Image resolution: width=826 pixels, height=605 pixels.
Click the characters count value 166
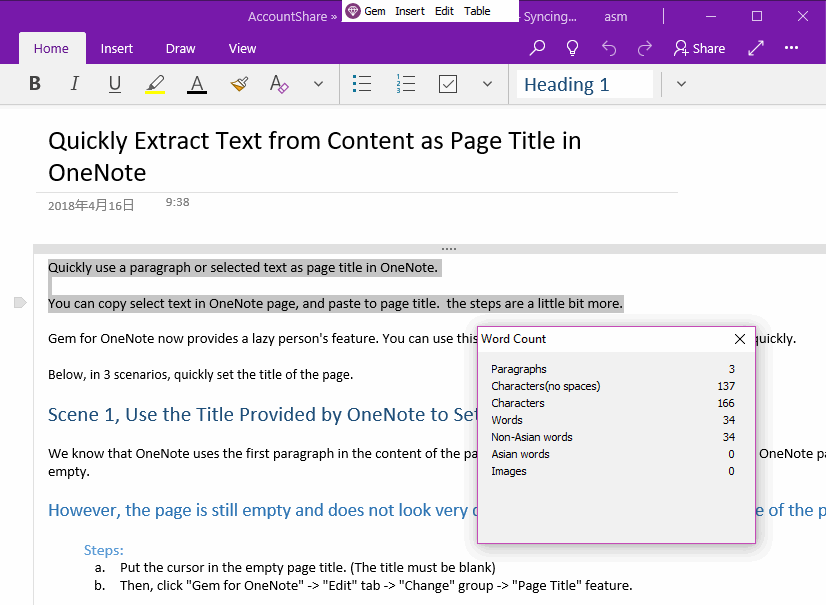[x=725, y=403]
